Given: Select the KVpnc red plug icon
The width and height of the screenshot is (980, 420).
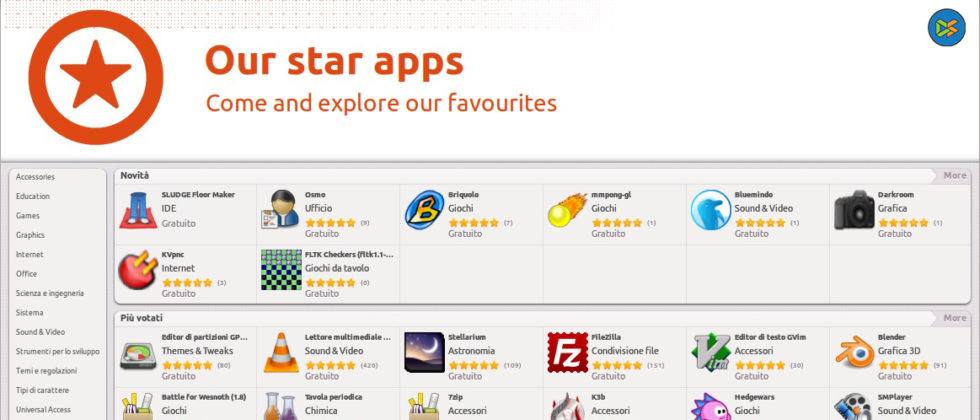Looking at the screenshot, I should [138, 270].
